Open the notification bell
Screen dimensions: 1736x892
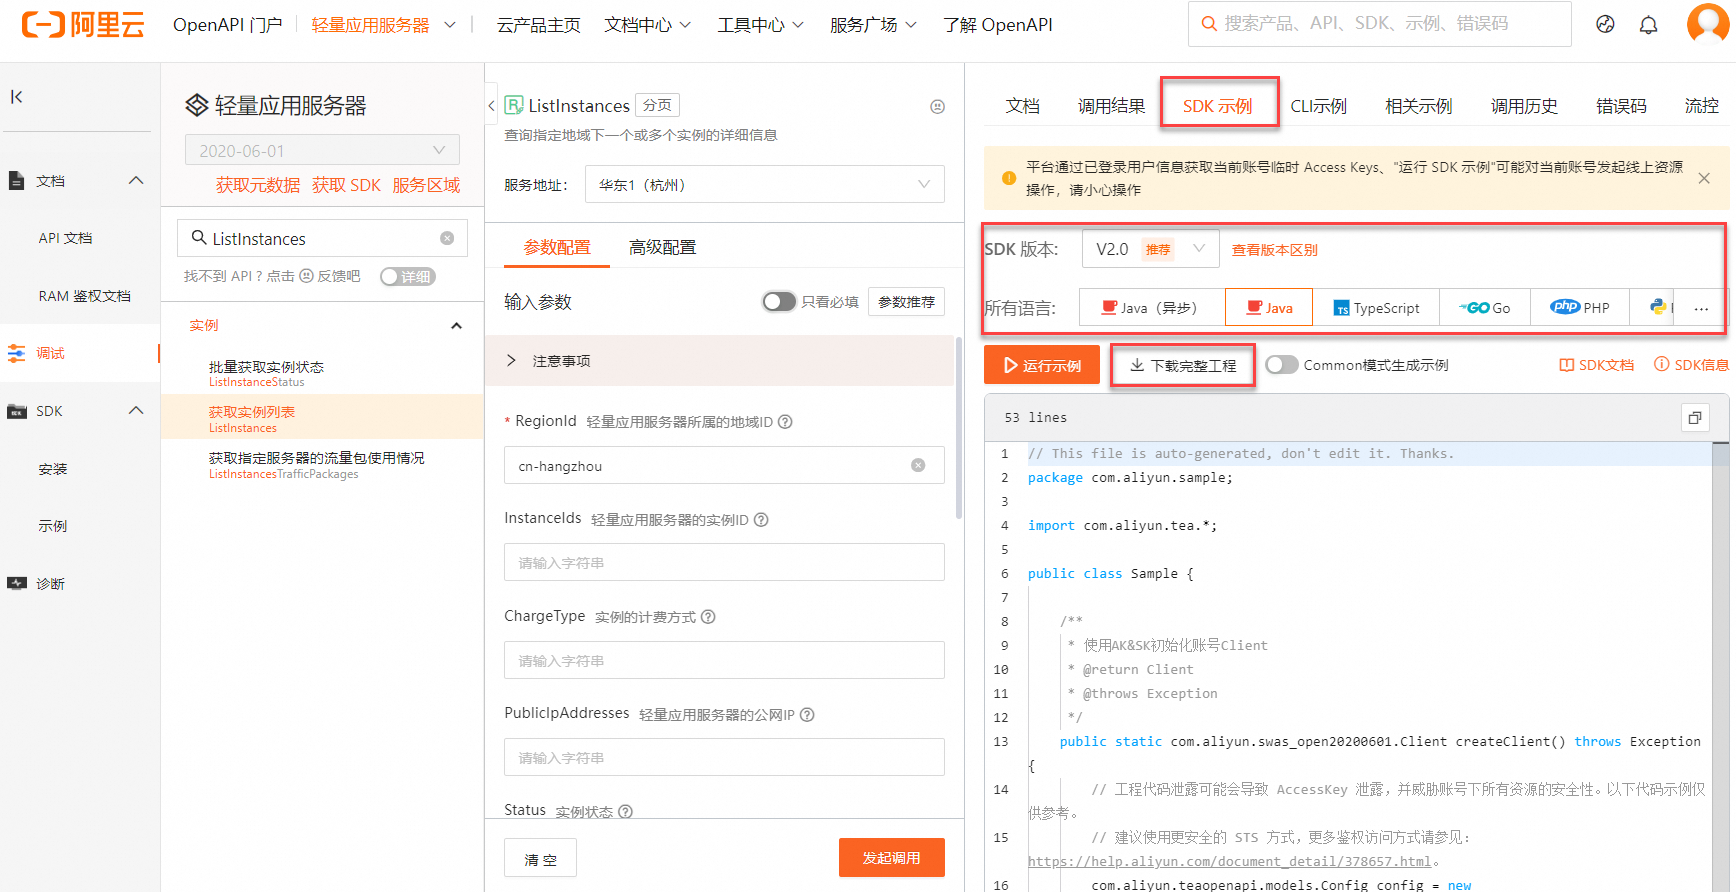[1649, 25]
